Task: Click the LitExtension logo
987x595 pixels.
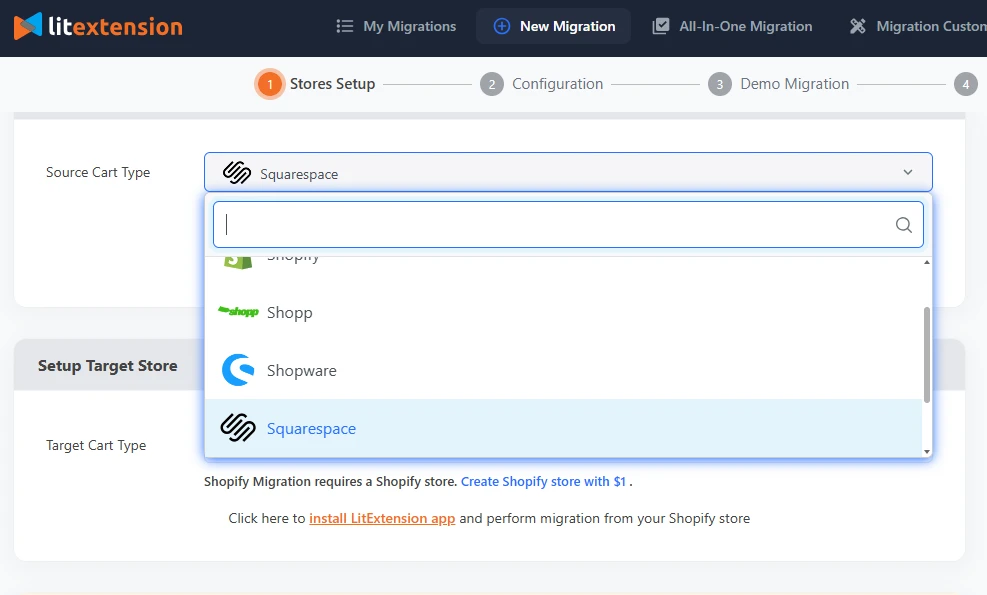Action: pos(98,26)
